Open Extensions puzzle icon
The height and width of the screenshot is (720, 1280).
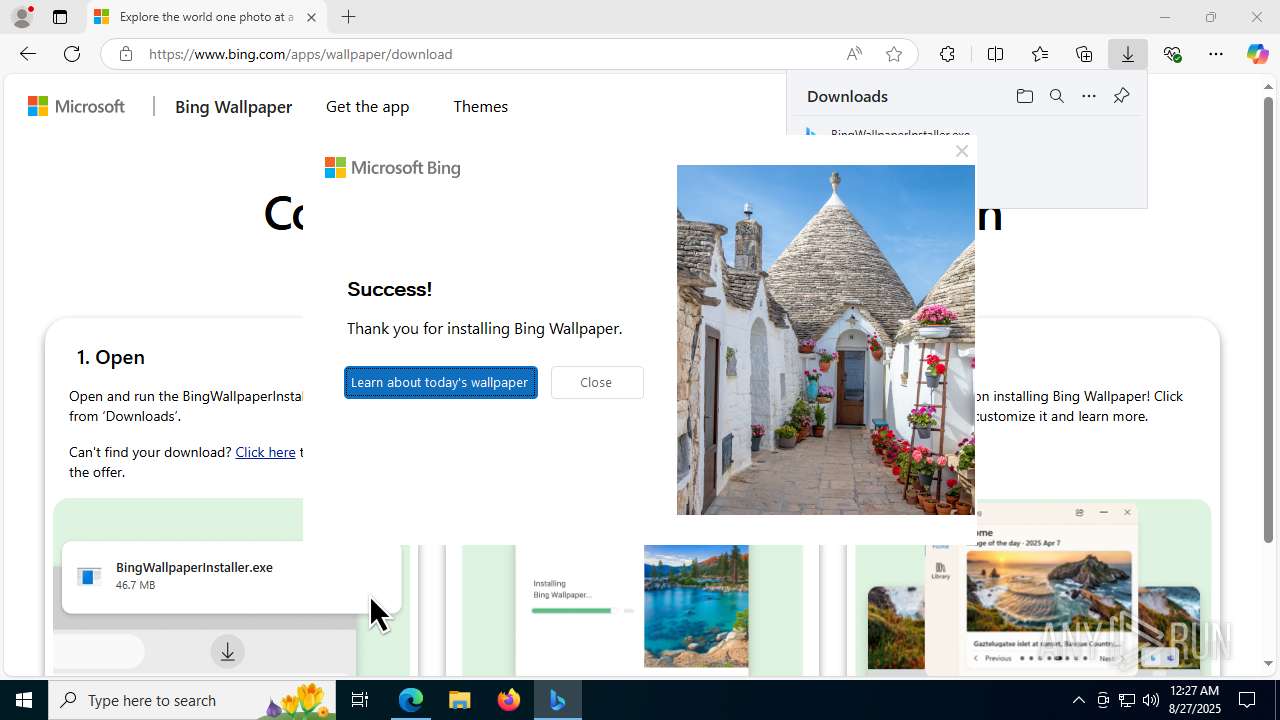coord(947,54)
